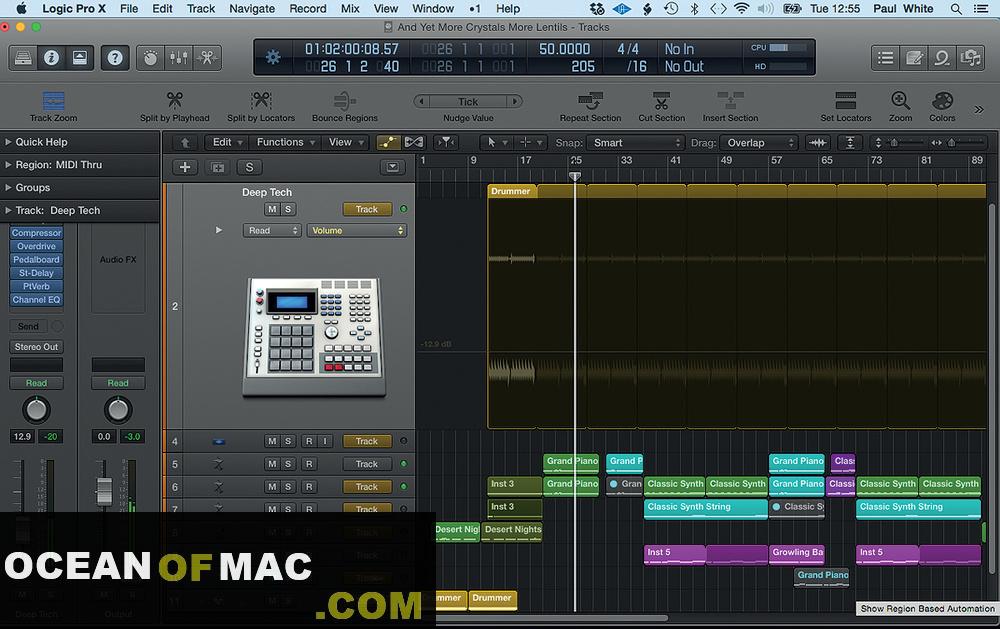Click Deep Tech Track automation button
This screenshot has width=1000, height=629.
coord(367,209)
